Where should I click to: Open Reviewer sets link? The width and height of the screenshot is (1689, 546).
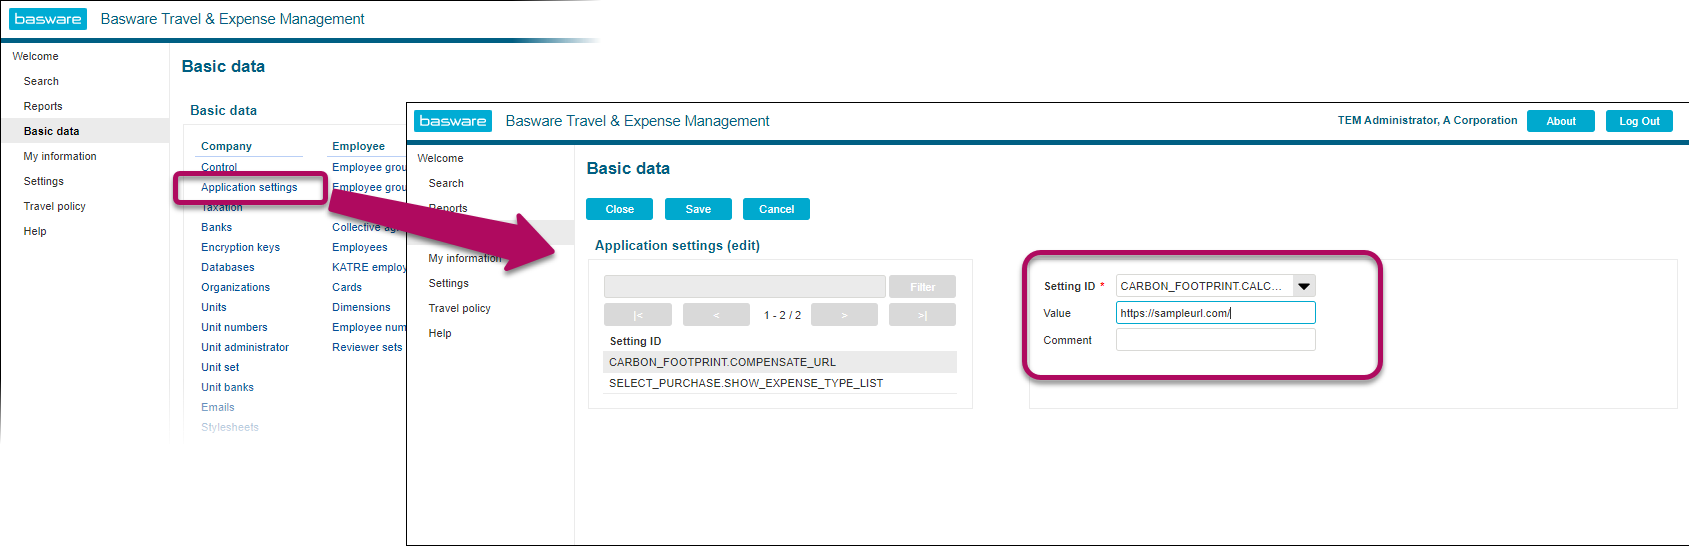[x=367, y=347]
